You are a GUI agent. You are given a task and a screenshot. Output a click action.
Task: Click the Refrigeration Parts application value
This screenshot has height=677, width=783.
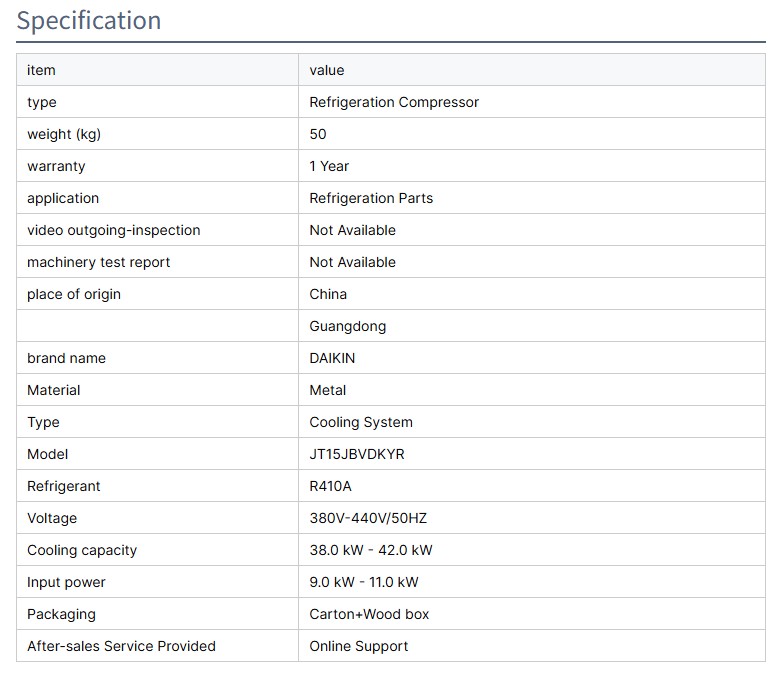371,198
